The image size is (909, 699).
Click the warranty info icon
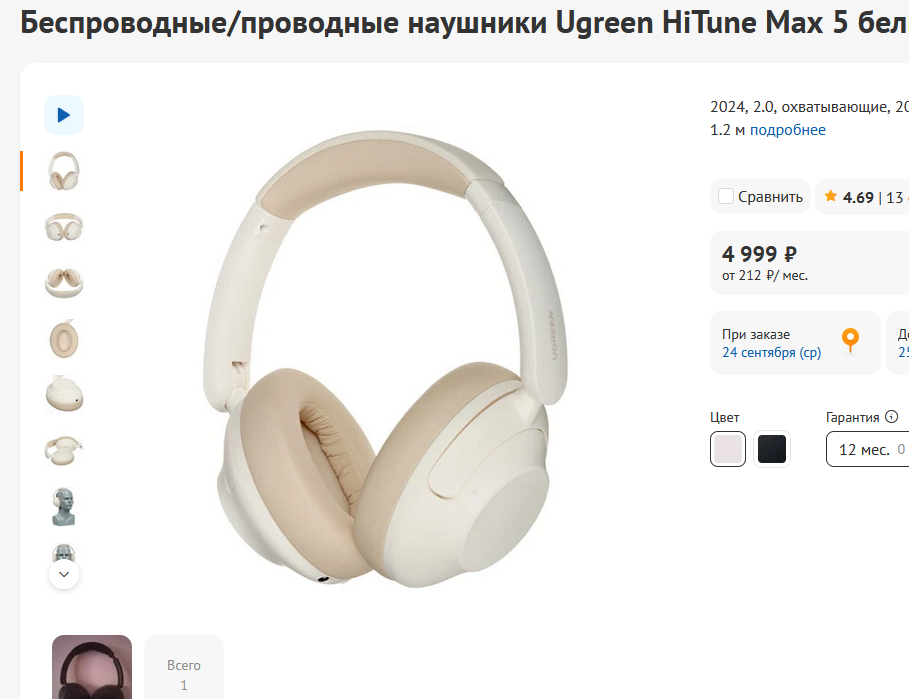click(892, 416)
